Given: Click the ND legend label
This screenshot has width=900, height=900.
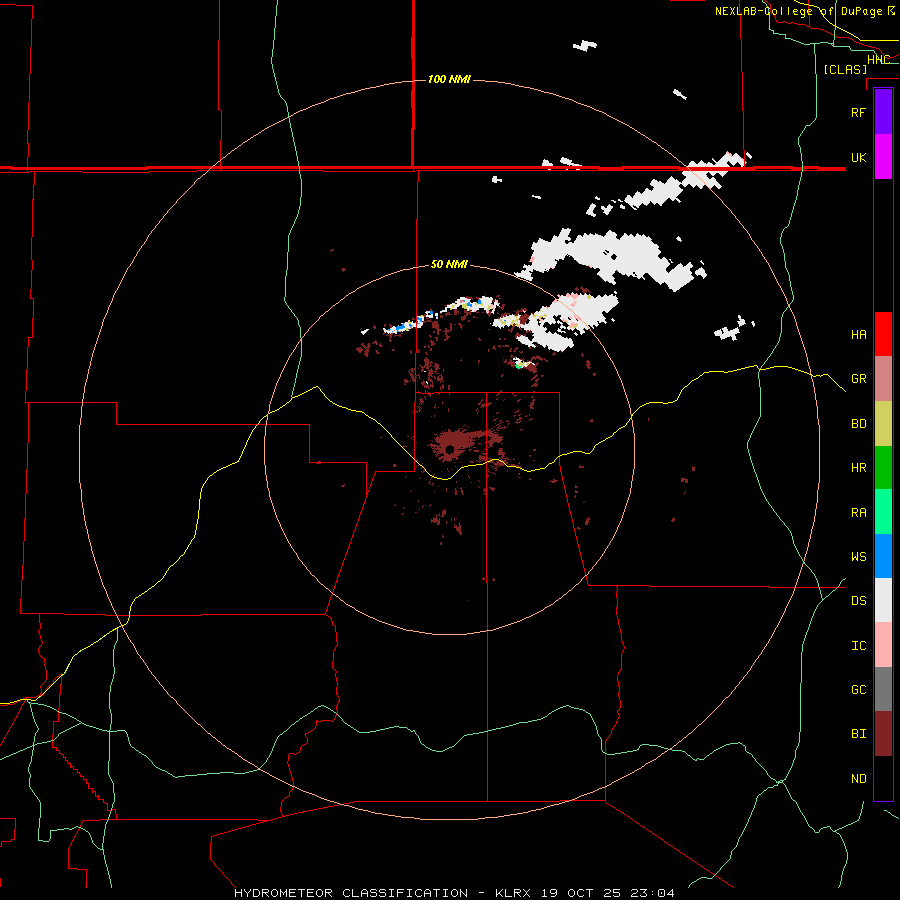Looking at the screenshot, I should tap(858, 779).
